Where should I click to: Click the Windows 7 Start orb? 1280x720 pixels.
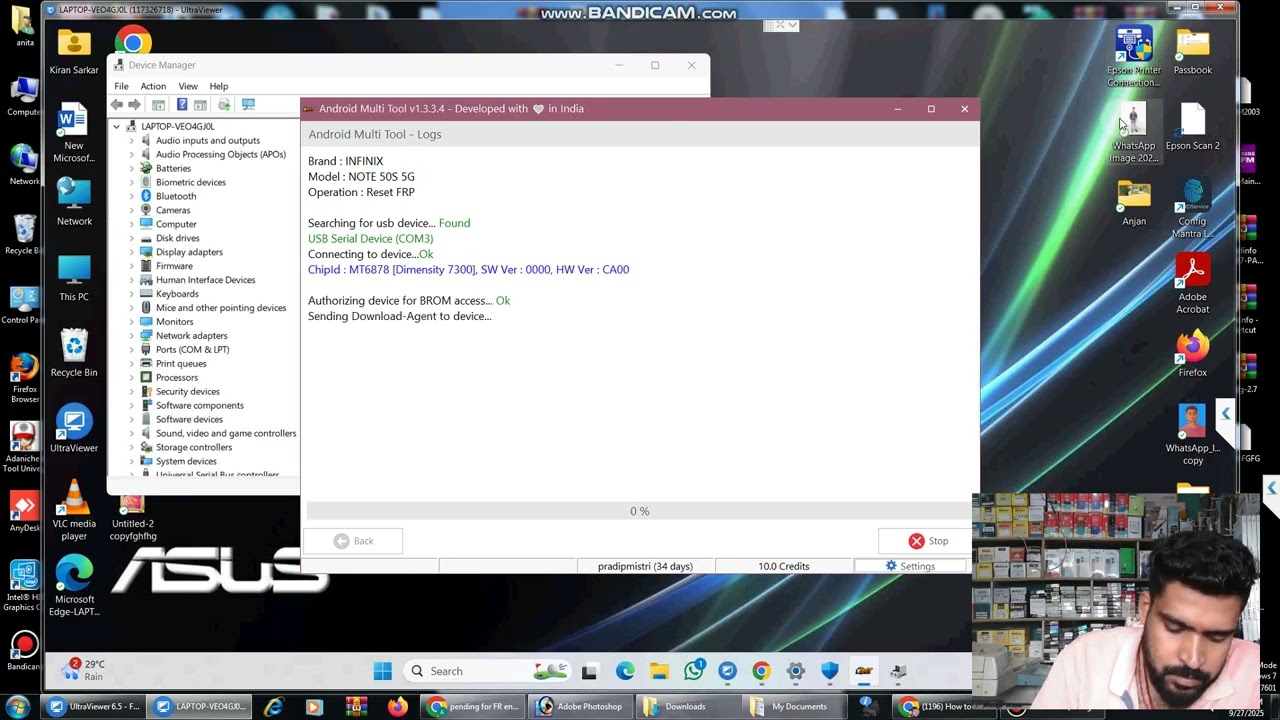(x=17, y=707)
